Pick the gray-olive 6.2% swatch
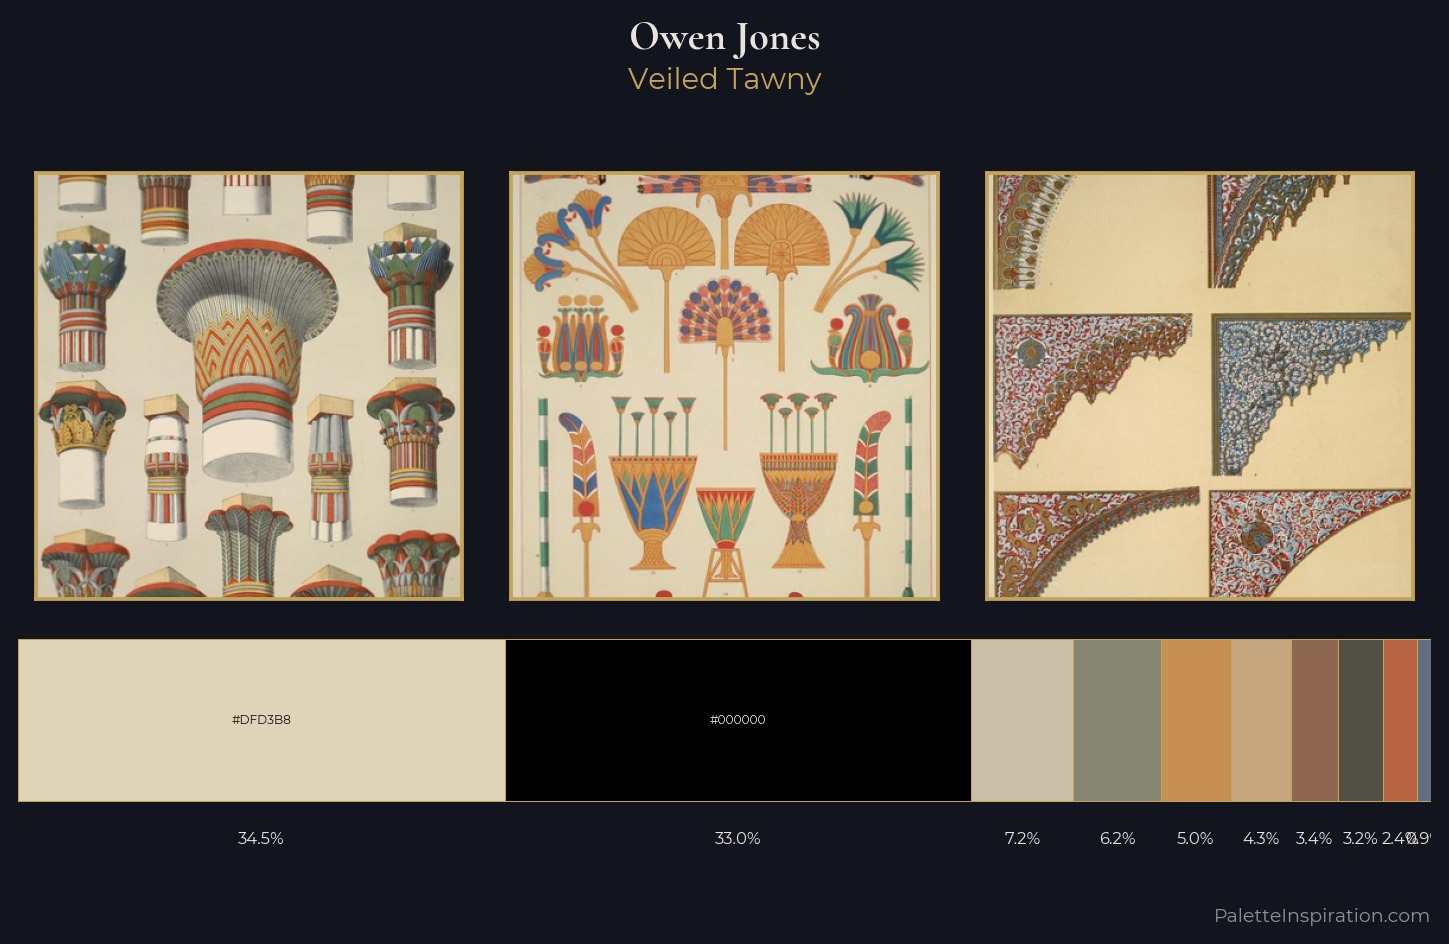The image size is (1449, 944). [1117, 720]
